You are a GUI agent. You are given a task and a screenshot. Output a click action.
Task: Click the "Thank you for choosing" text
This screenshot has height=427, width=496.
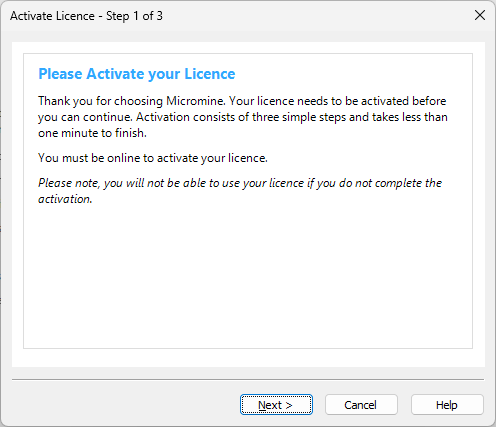click(x=100, y=101)
